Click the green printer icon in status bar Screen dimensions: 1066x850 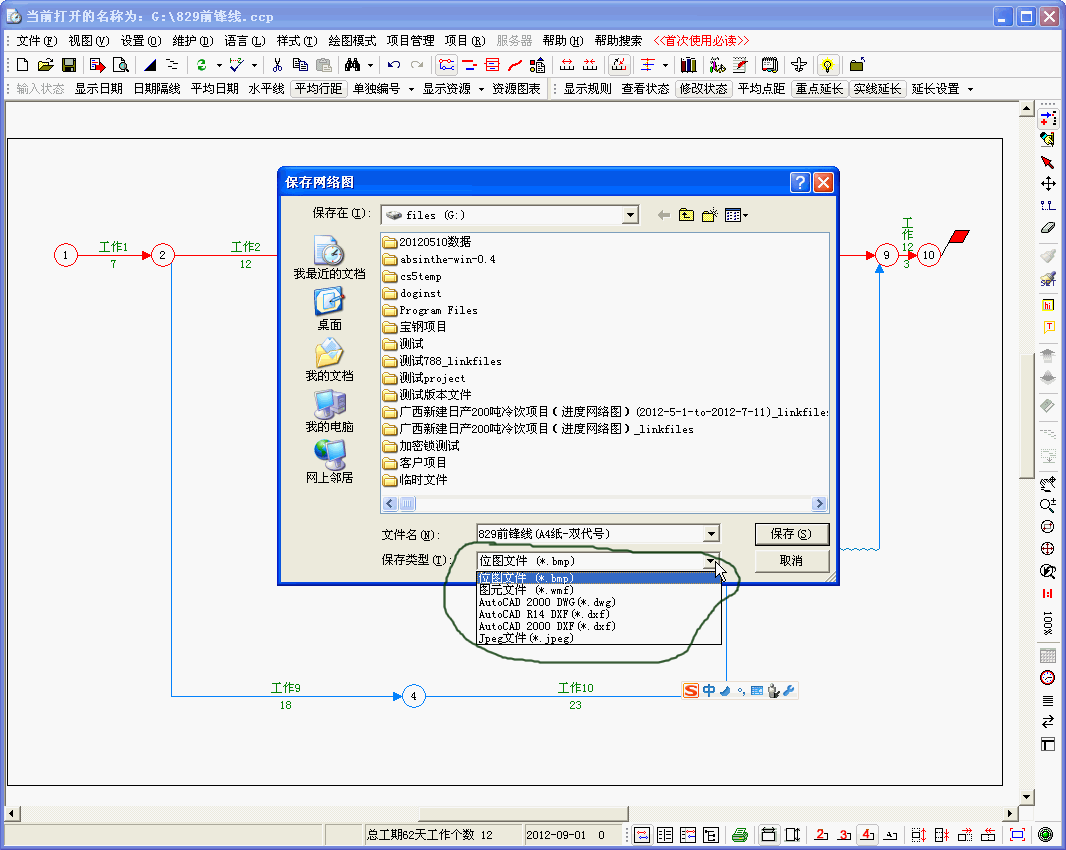[740, 834]
